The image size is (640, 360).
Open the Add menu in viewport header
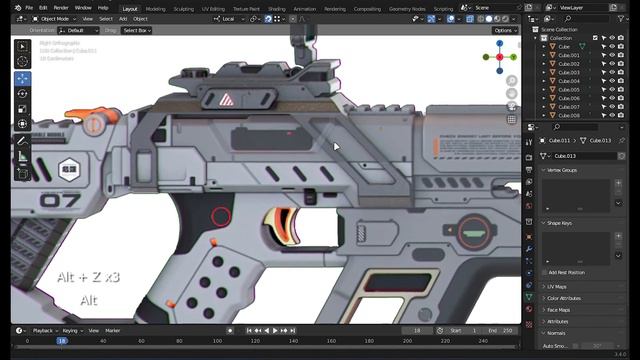[123, 19]
